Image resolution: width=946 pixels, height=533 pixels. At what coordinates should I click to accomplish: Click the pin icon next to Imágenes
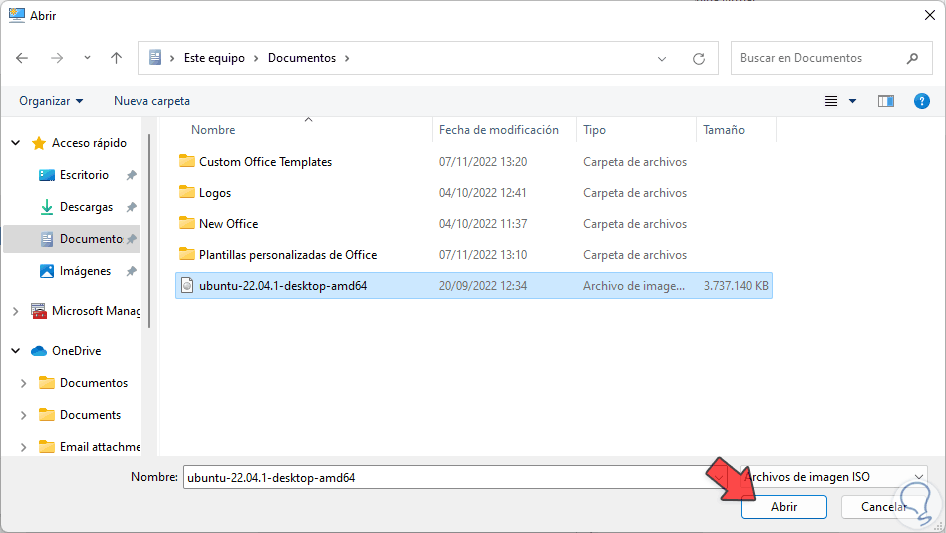click(x=131, y=271)
